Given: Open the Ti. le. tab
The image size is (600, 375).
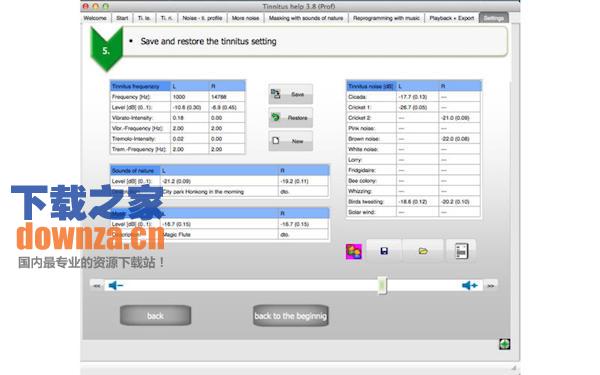Looking at the screenshot, I should click(x=144, y=18).
